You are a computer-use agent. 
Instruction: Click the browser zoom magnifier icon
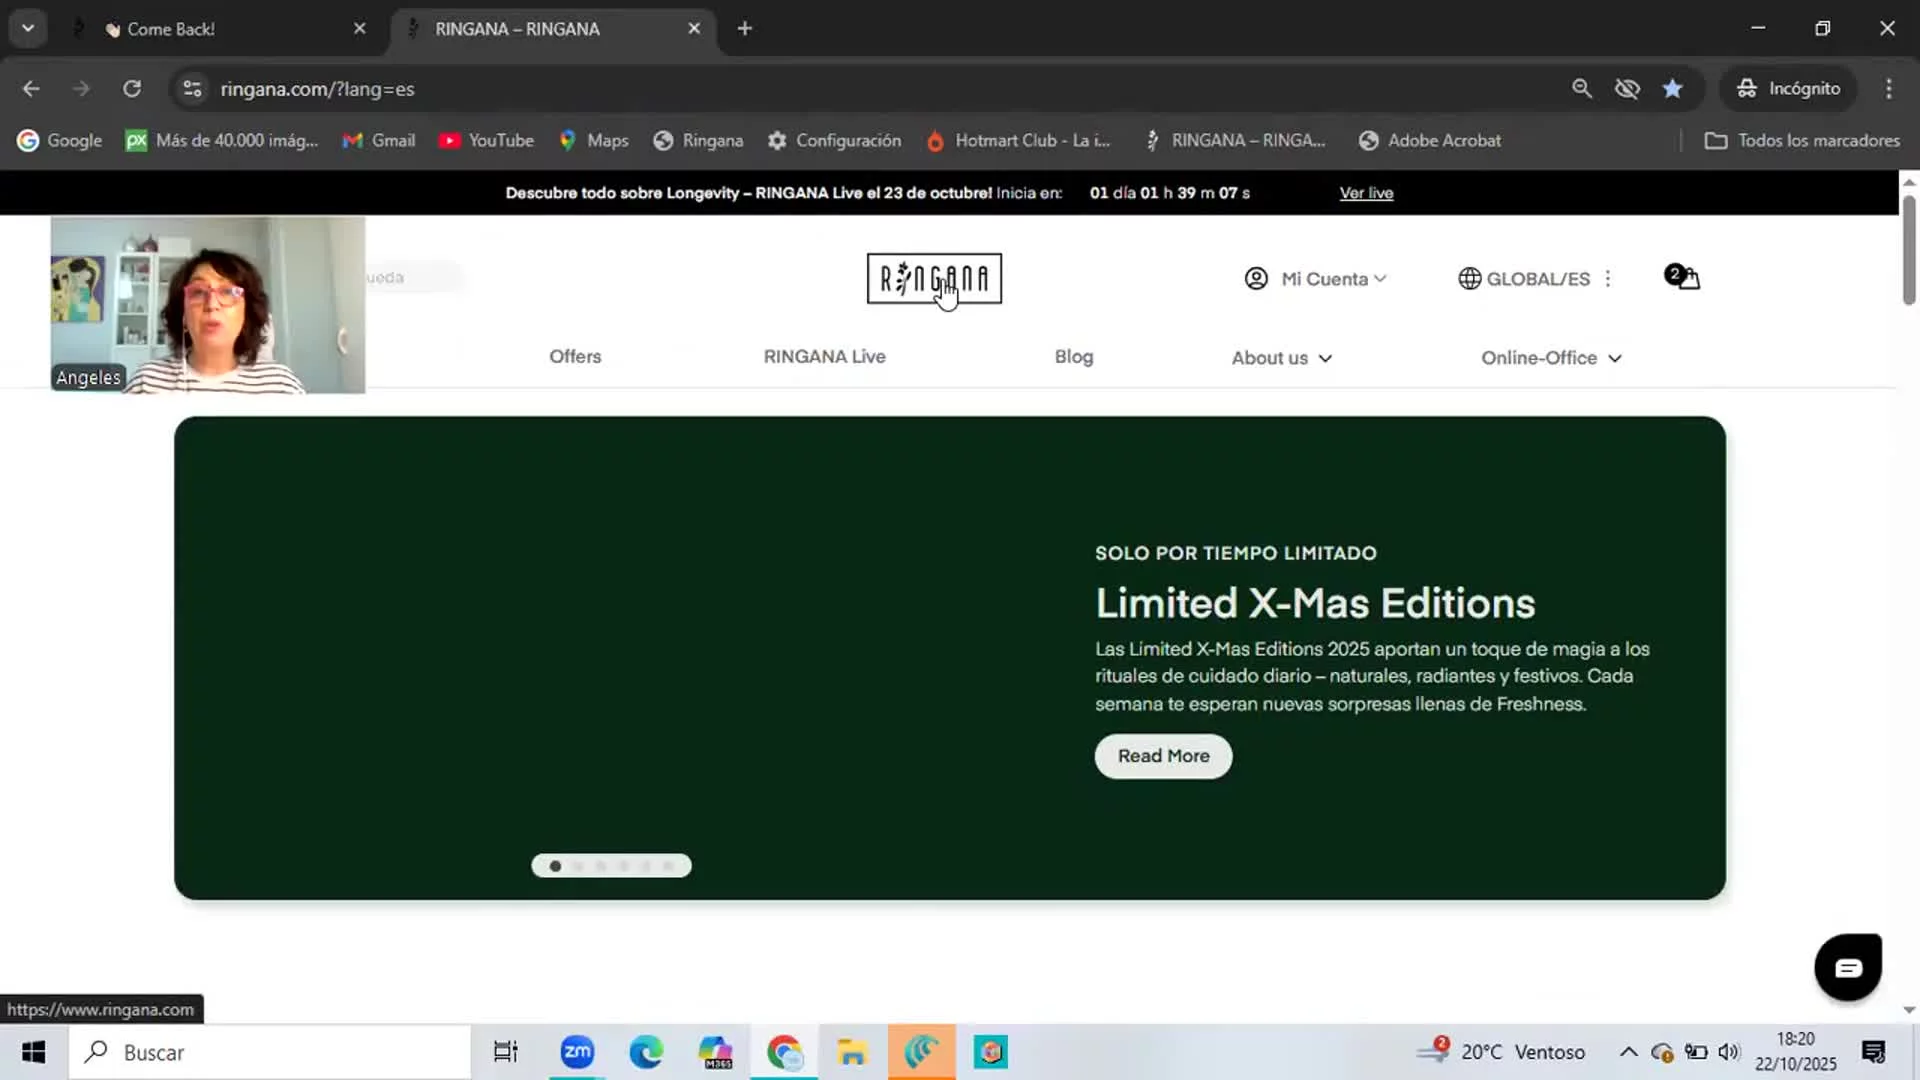pyautogui.click(x=1581, y=88)
